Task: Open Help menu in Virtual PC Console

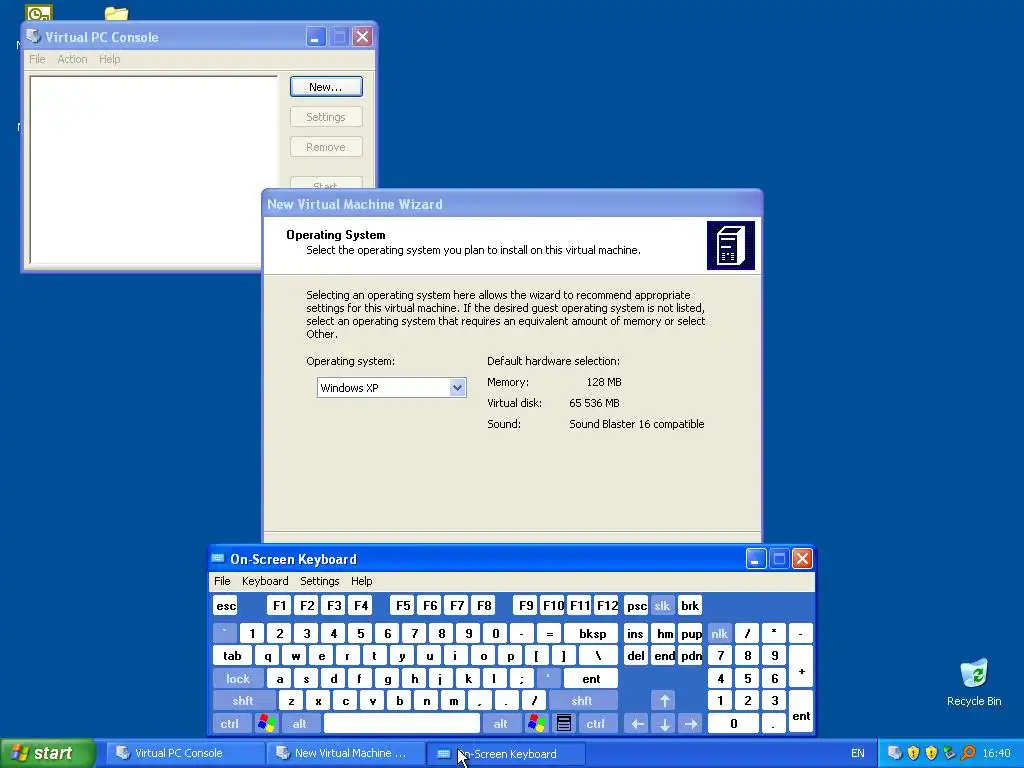Action: click(110, 59)
